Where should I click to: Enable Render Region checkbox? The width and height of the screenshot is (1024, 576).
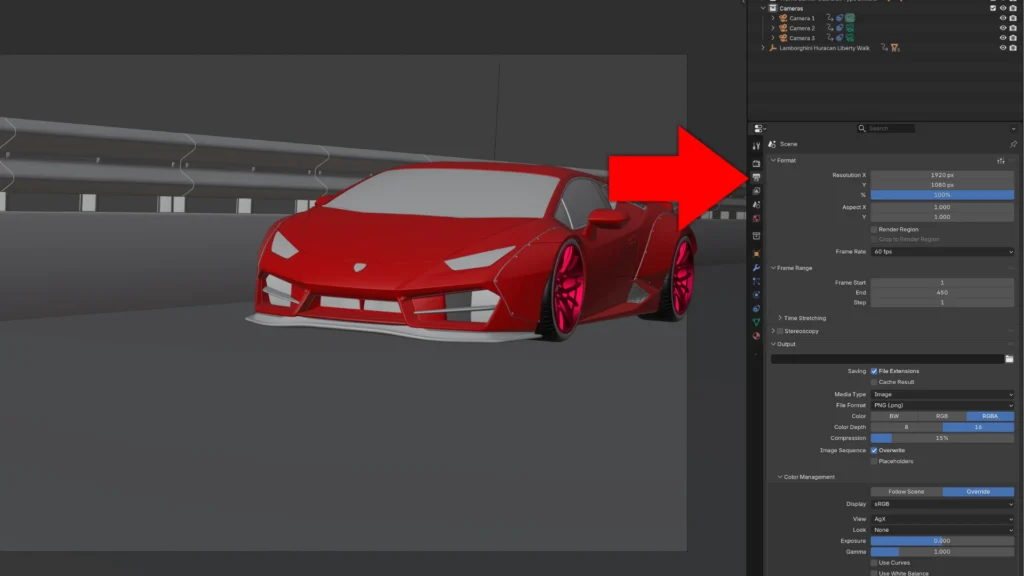pos(874,230)
